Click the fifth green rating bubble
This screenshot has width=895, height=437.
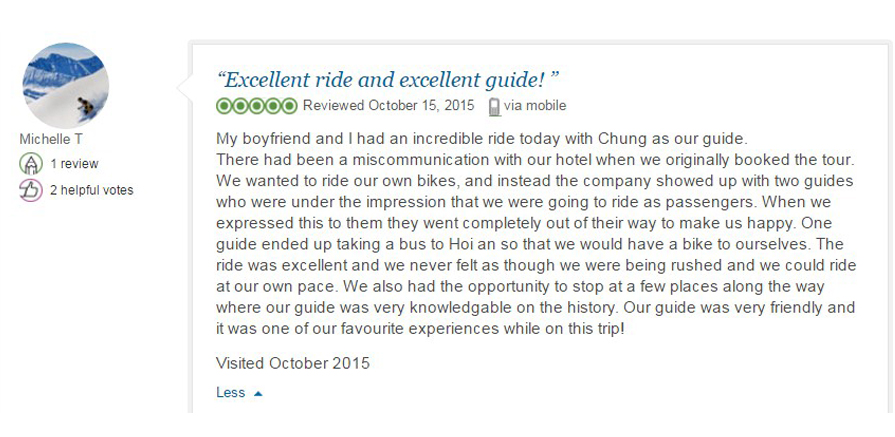coord(289,106)
